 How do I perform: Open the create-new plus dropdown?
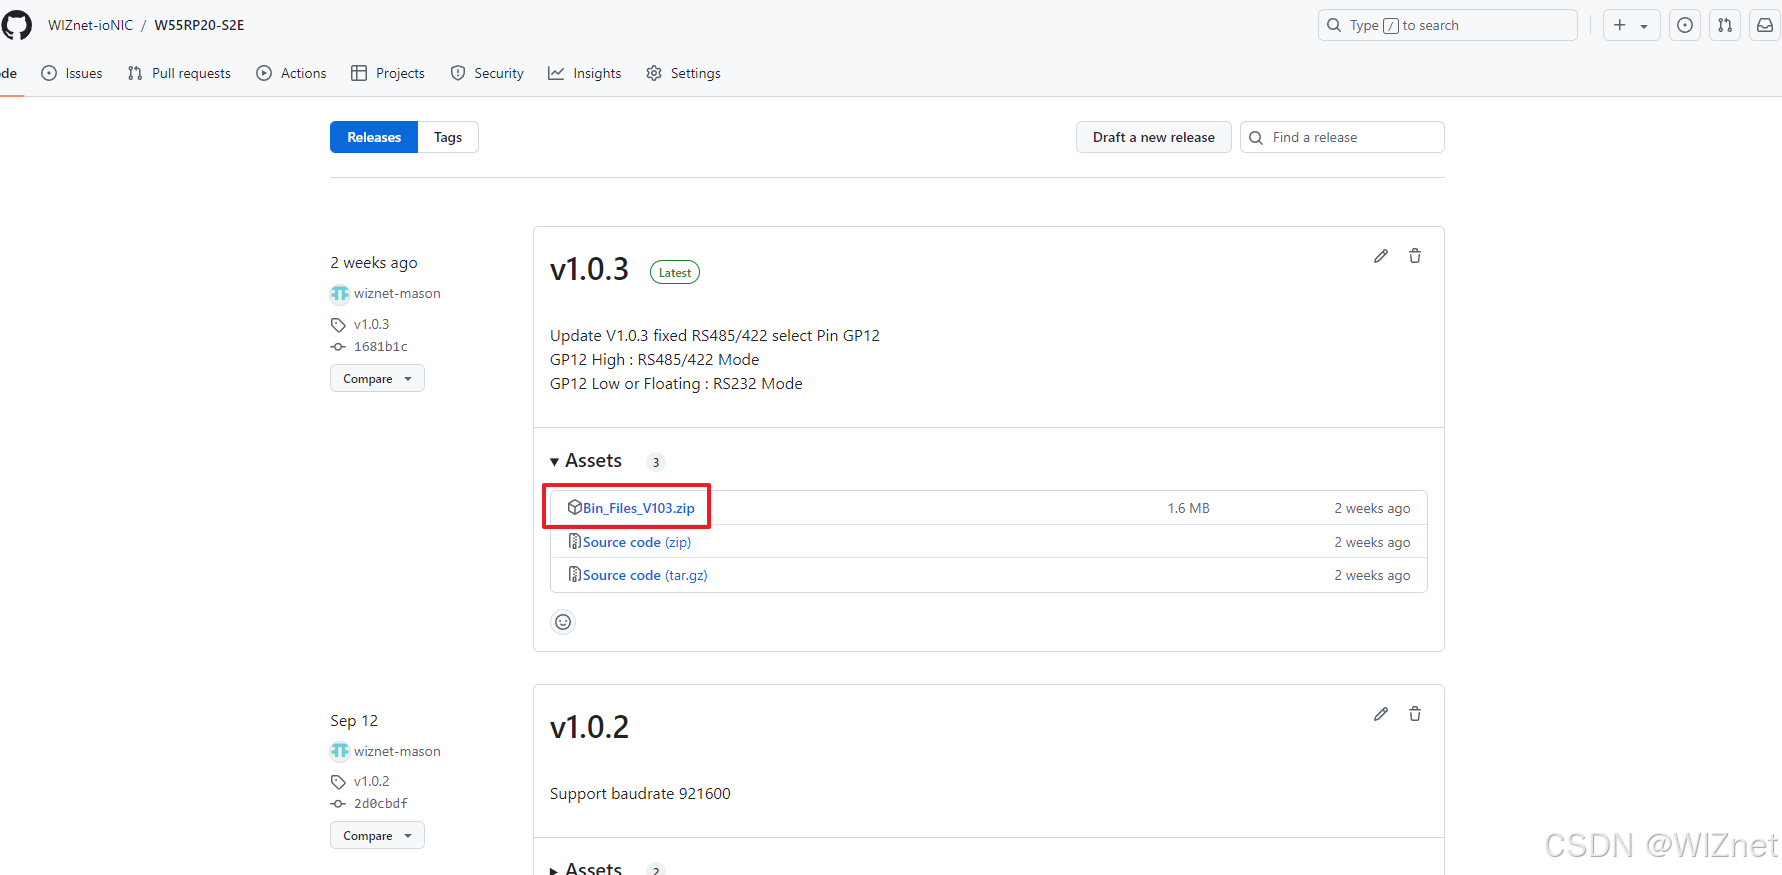pos(1631,25)
